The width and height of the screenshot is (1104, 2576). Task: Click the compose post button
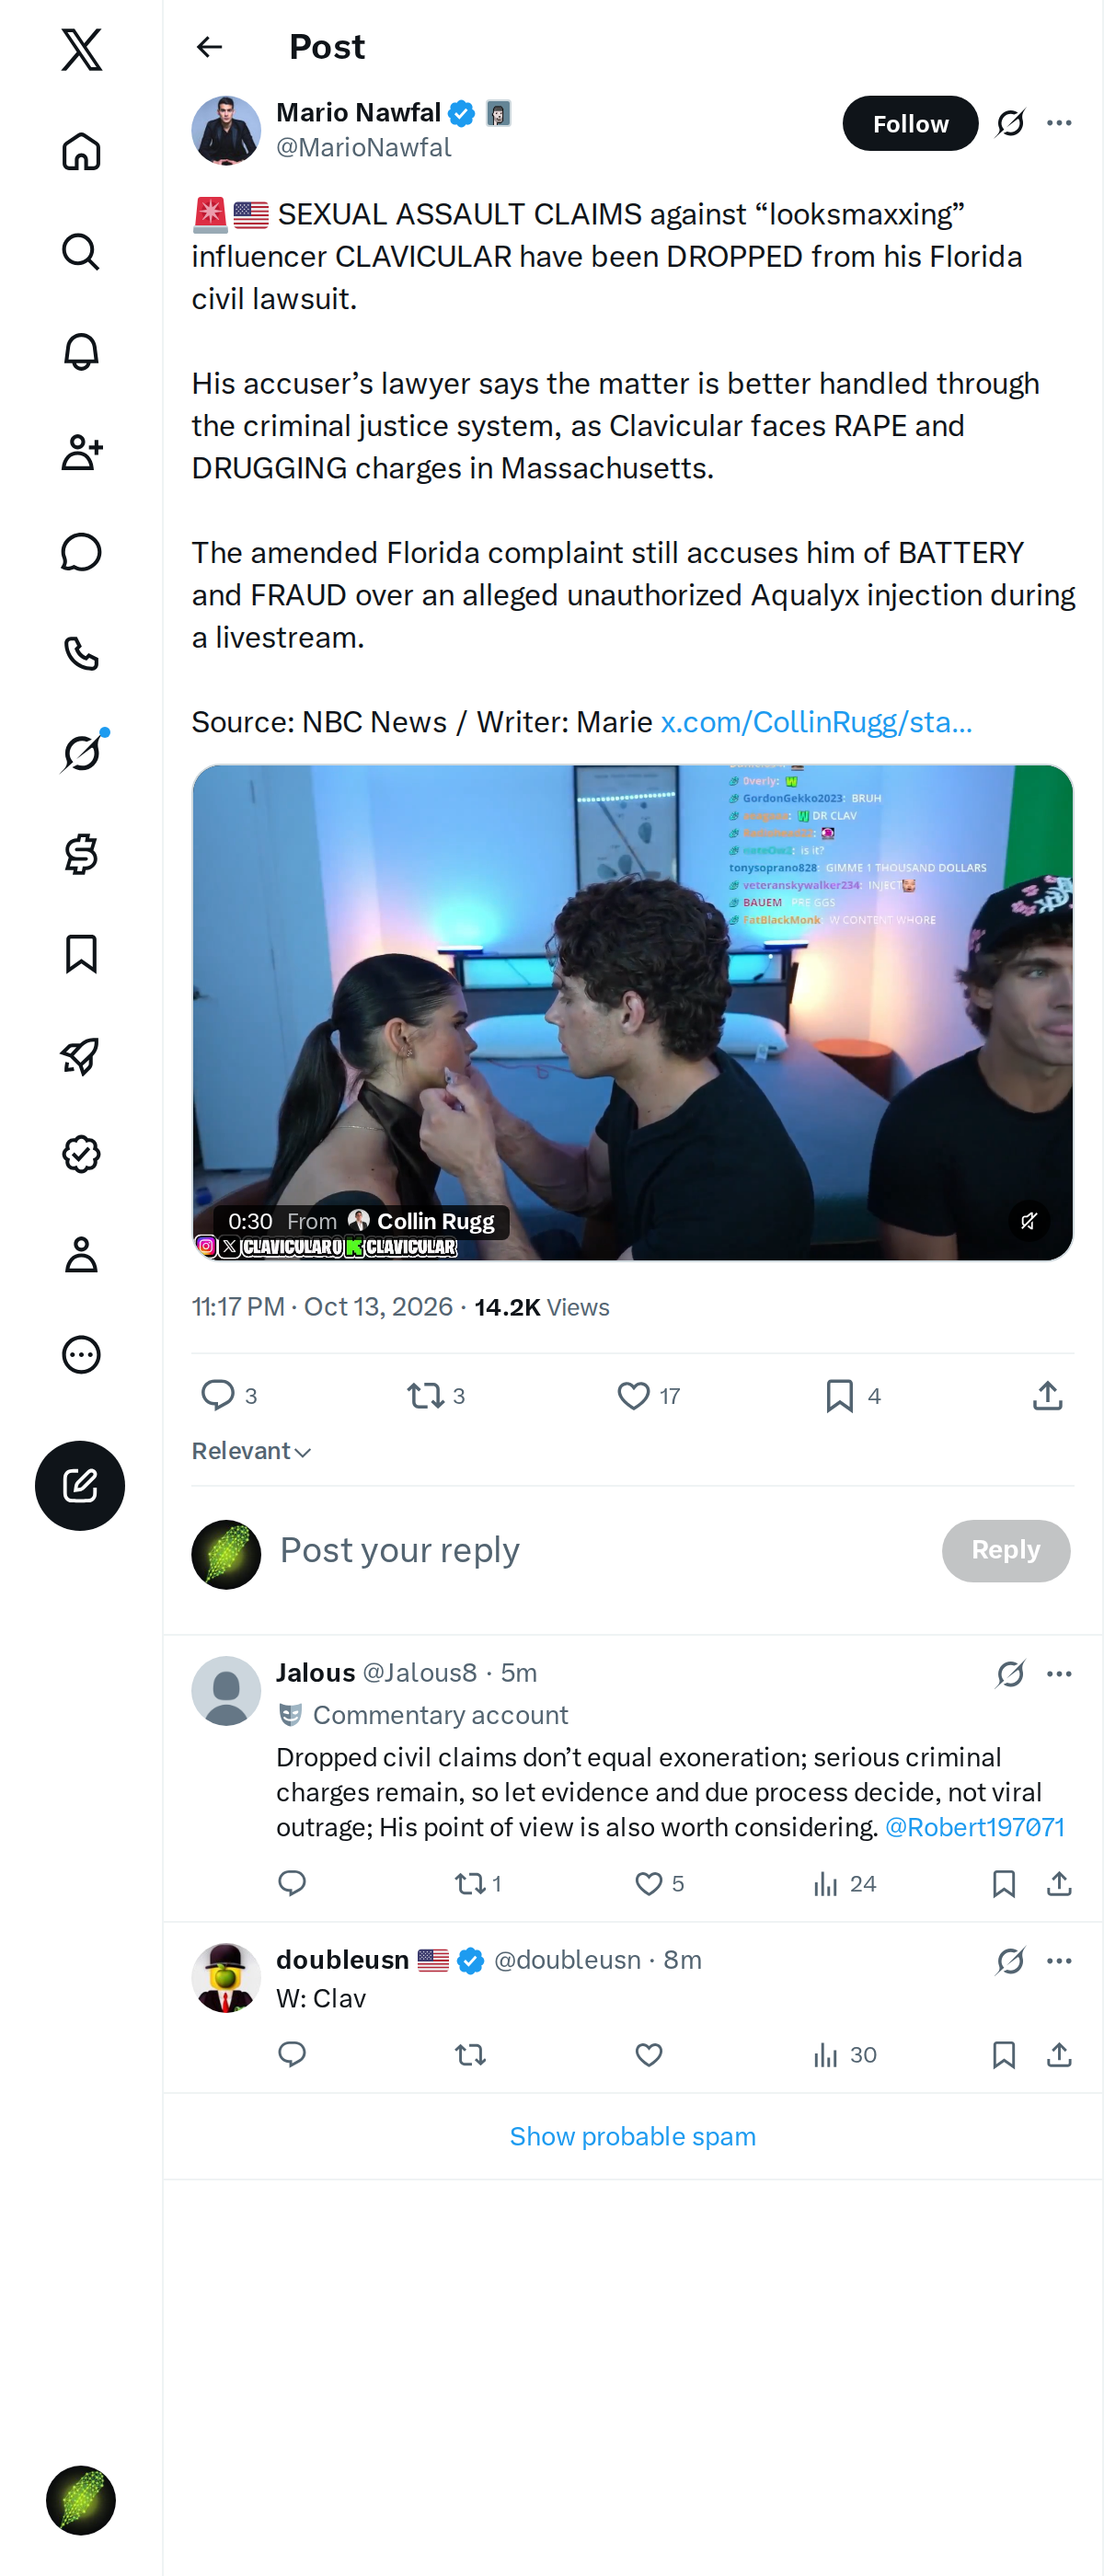(80, 1485)
